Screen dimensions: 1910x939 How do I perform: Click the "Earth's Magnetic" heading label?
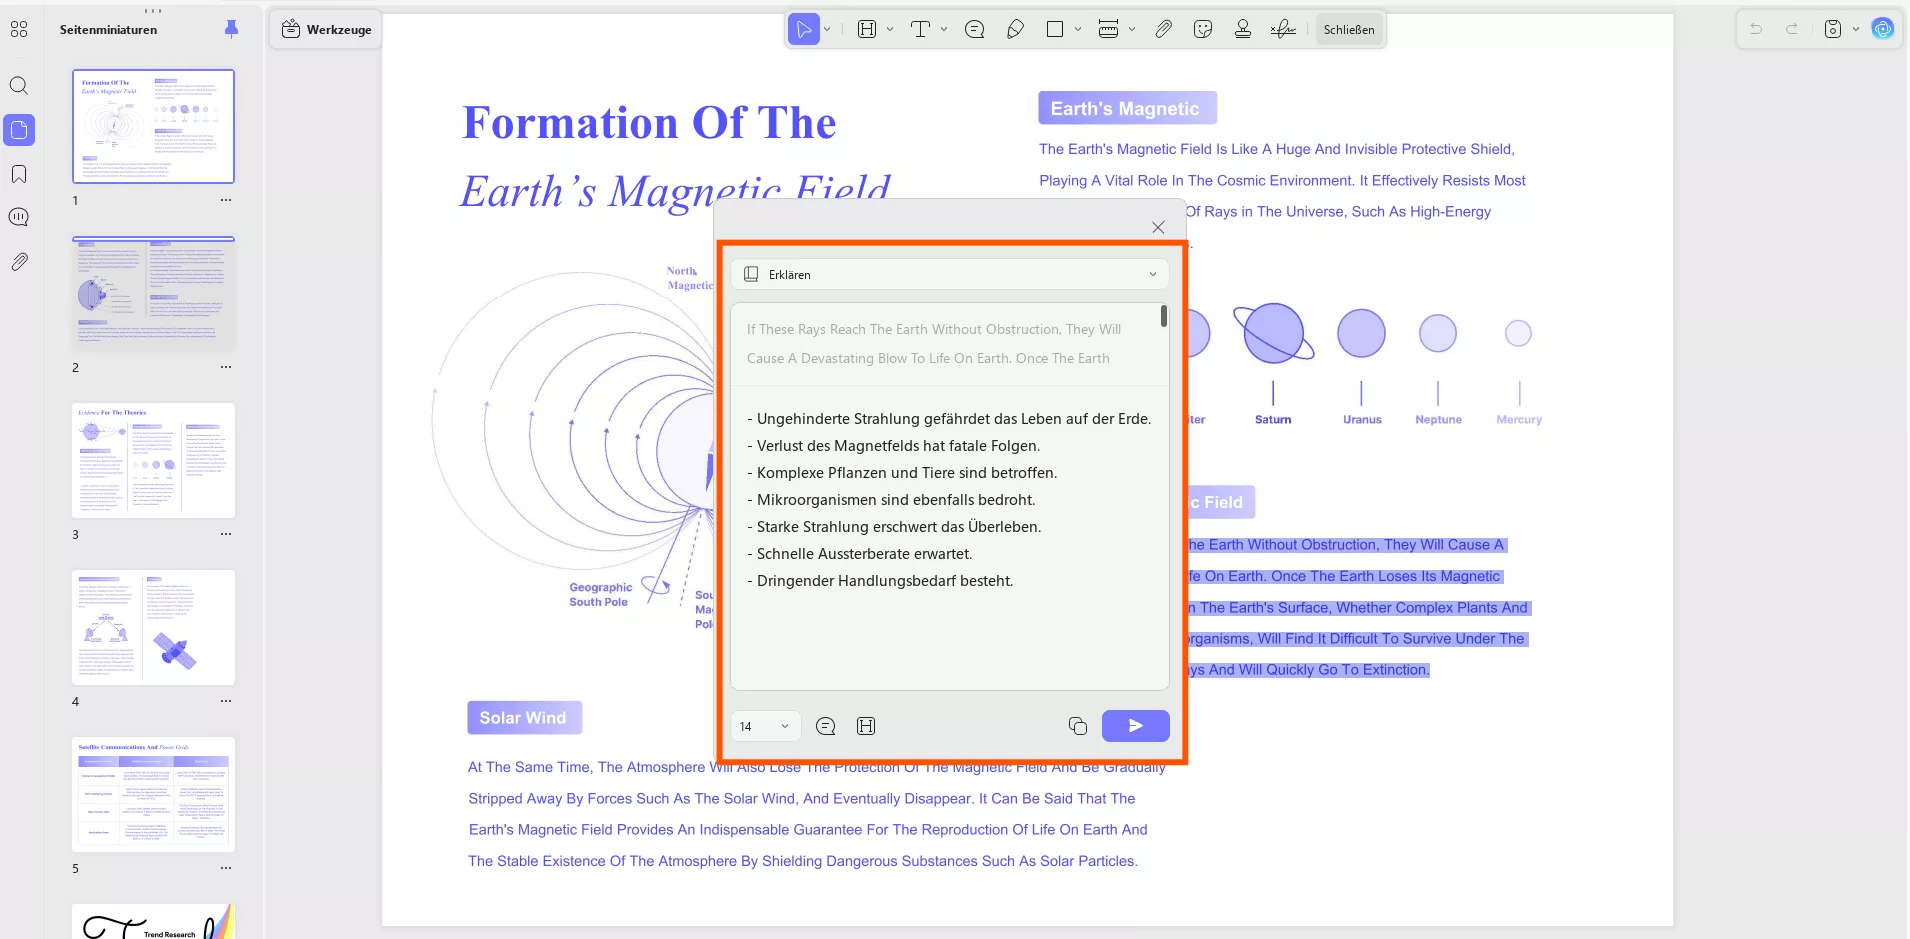(x=1127, y=108)
